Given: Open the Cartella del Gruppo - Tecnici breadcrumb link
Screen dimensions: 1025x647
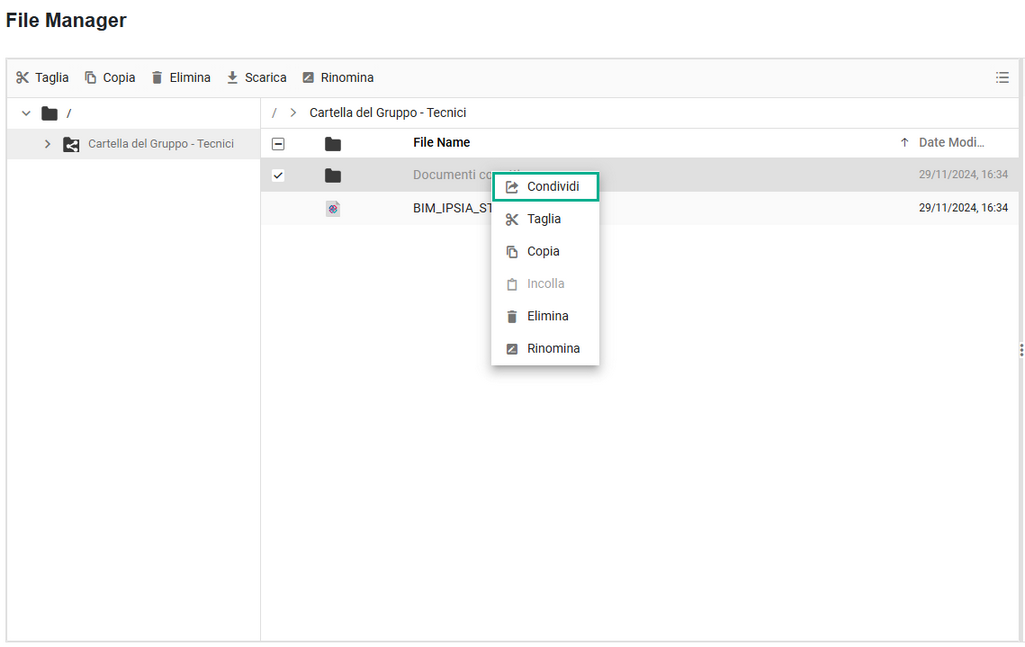Looking at the screenshot, I should pyautogui.click(x=388, y=113).
